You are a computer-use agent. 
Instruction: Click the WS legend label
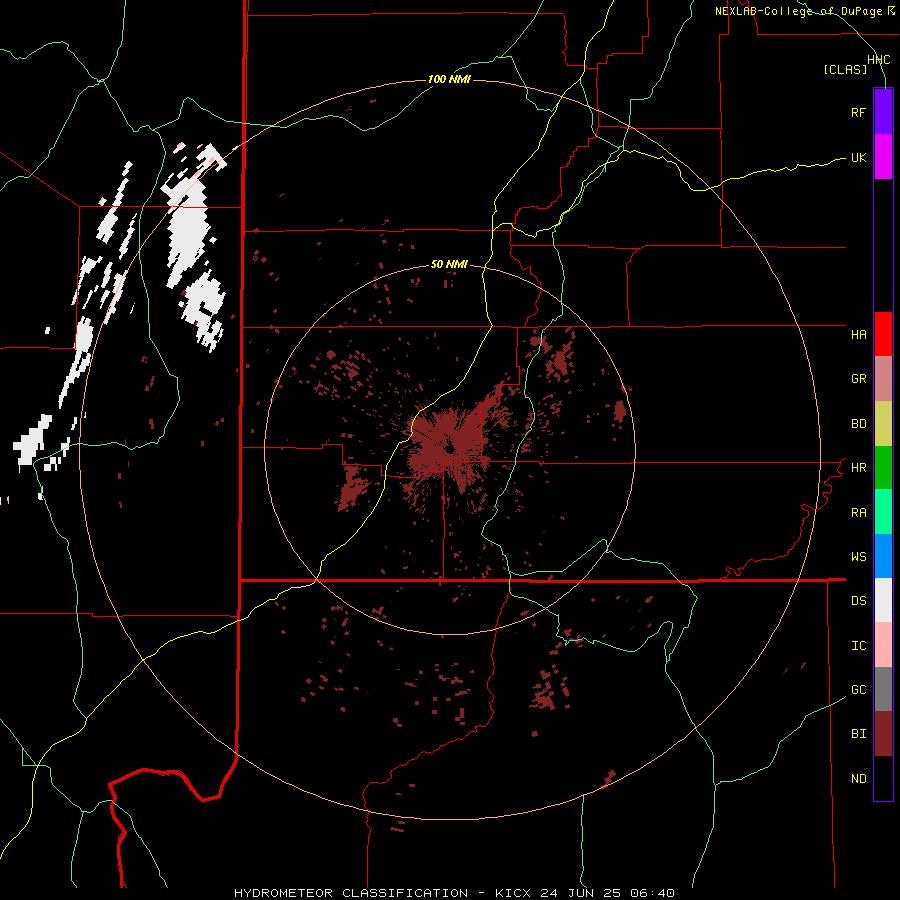(858, 557)
